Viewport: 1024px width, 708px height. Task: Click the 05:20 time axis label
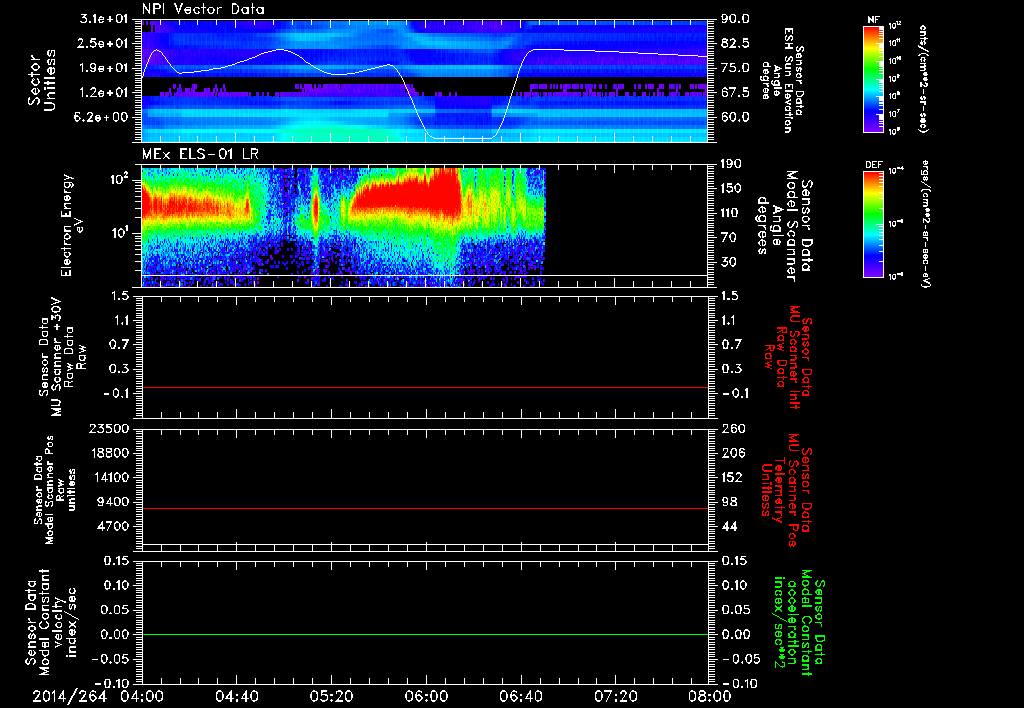(x=330, y=695)
